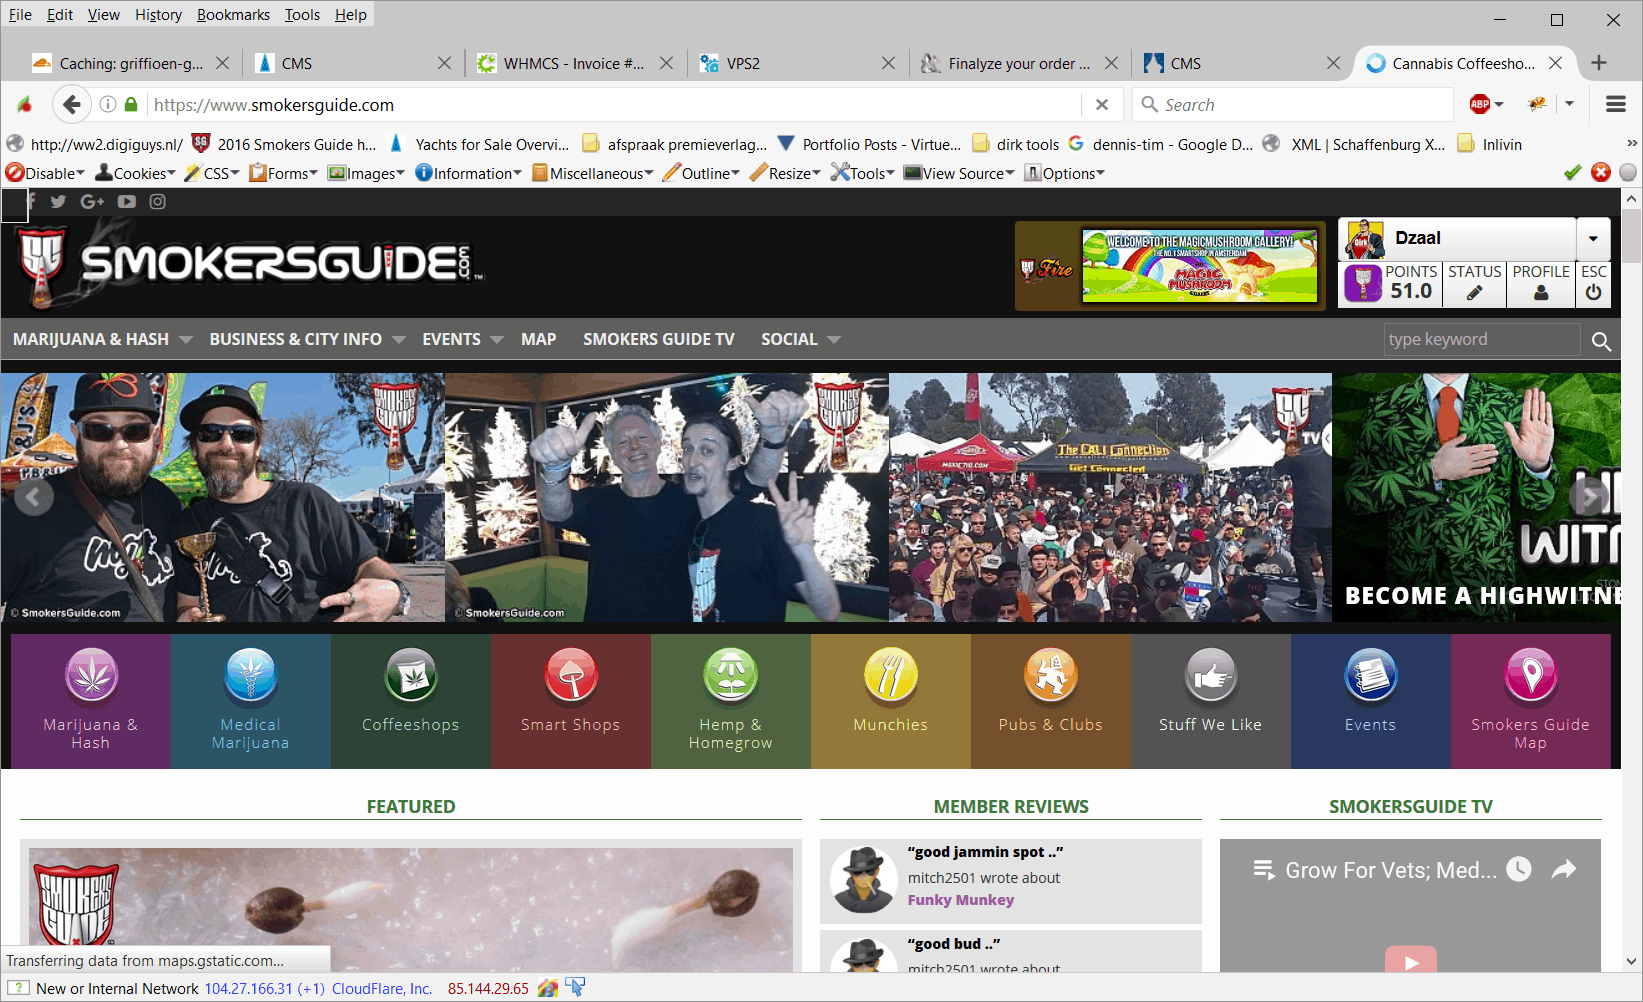Image resolution: width=1643 pixels, height=1002 pixels.
Task: Open the Munchies fork and knife icon
Action: [891, 676]
